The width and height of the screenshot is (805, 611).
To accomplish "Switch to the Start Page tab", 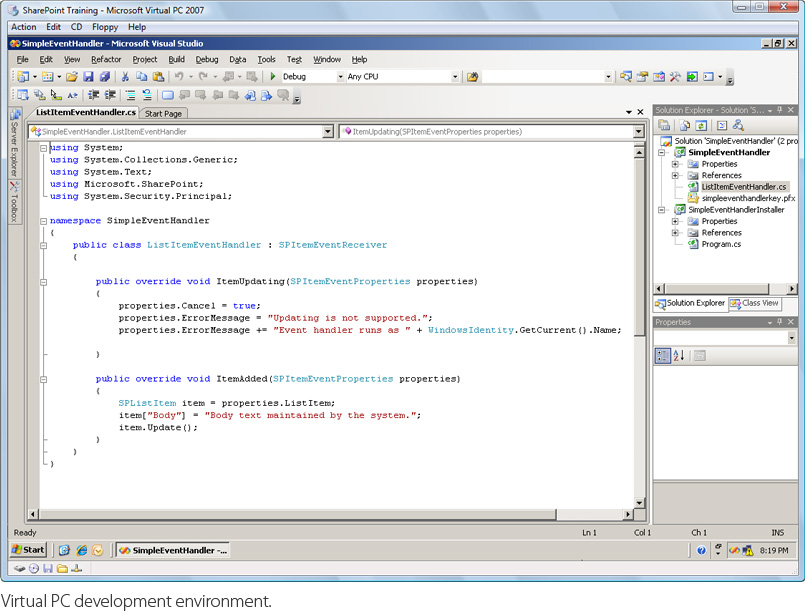I will point(163,113).
